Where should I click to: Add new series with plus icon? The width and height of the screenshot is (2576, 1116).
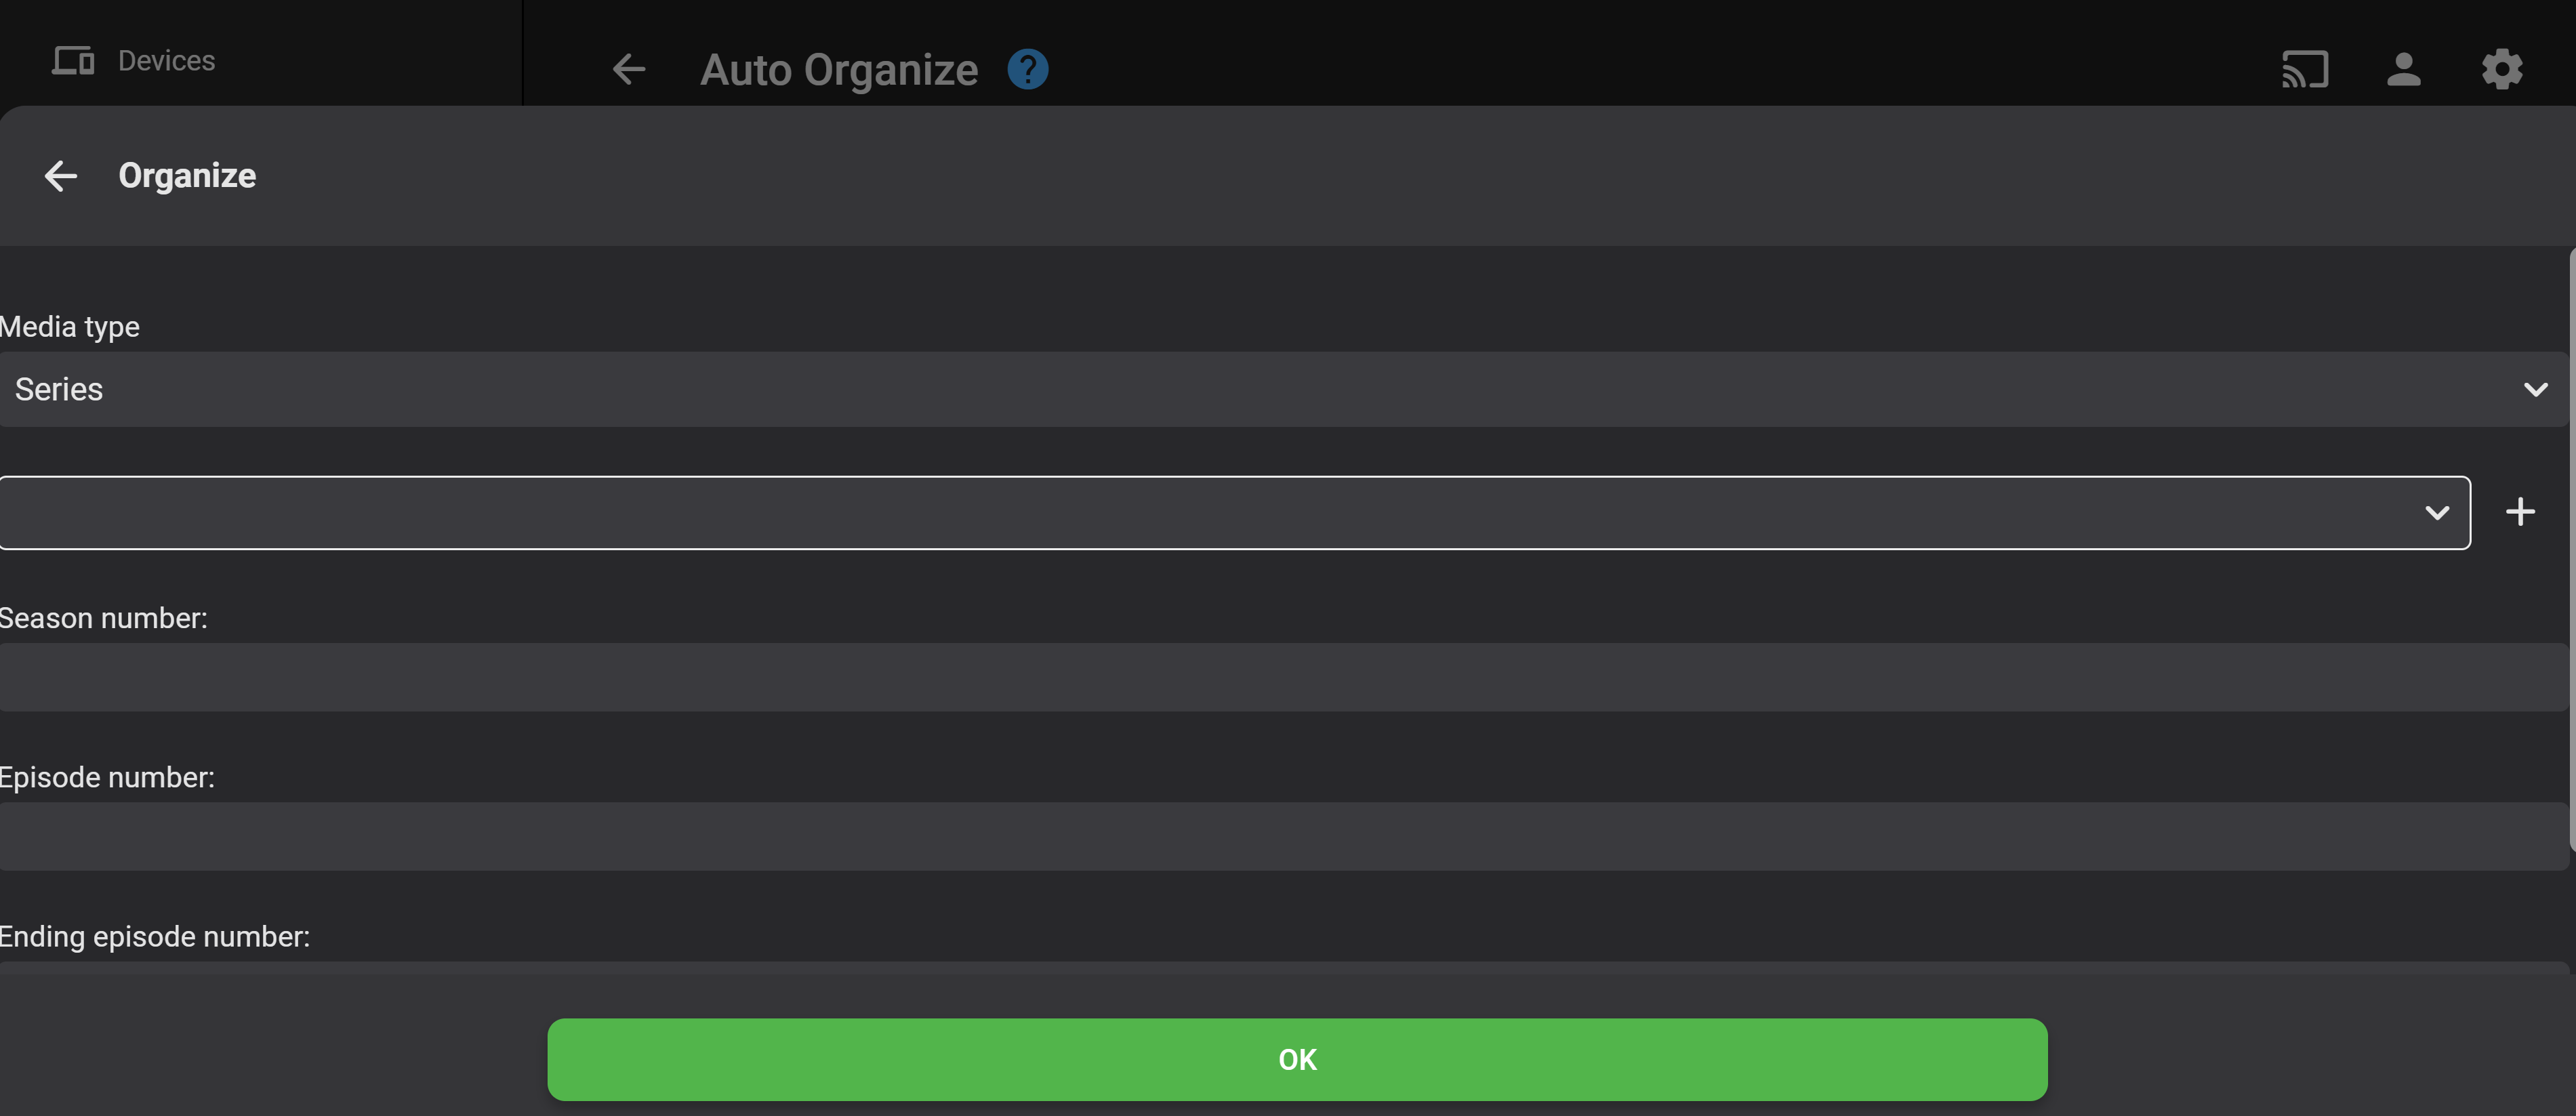pyautogui.click(x=2520, y=512)
